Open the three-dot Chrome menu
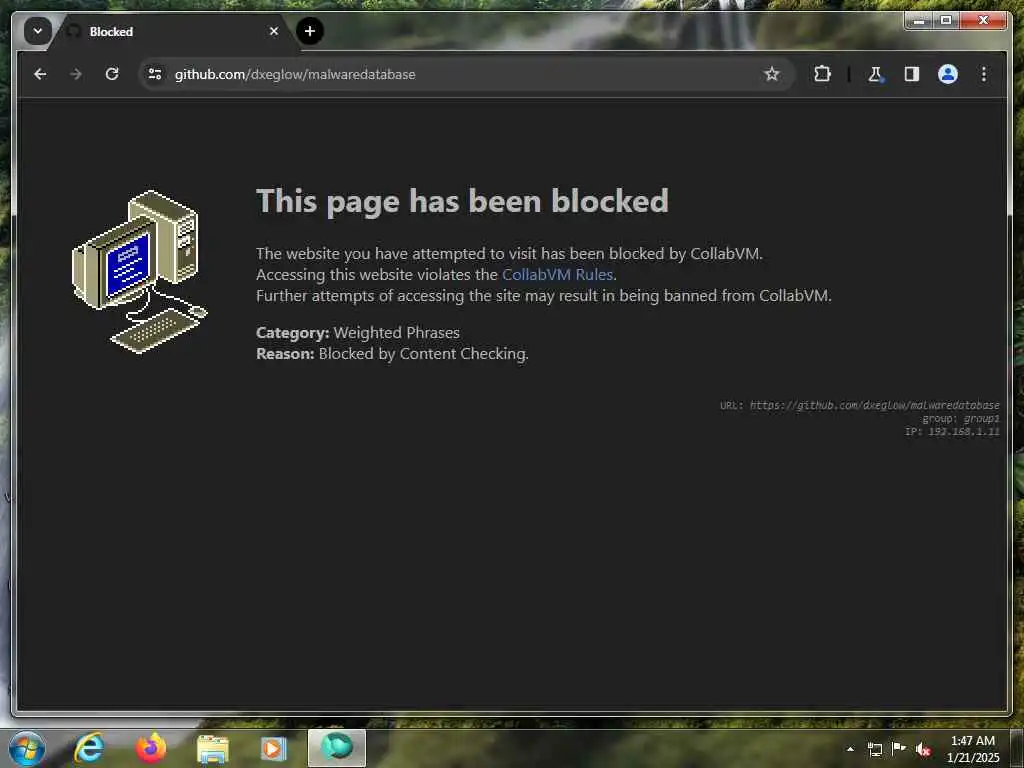Image resolution: width=1024 pixels, height=768 pixels. [984, 74]
